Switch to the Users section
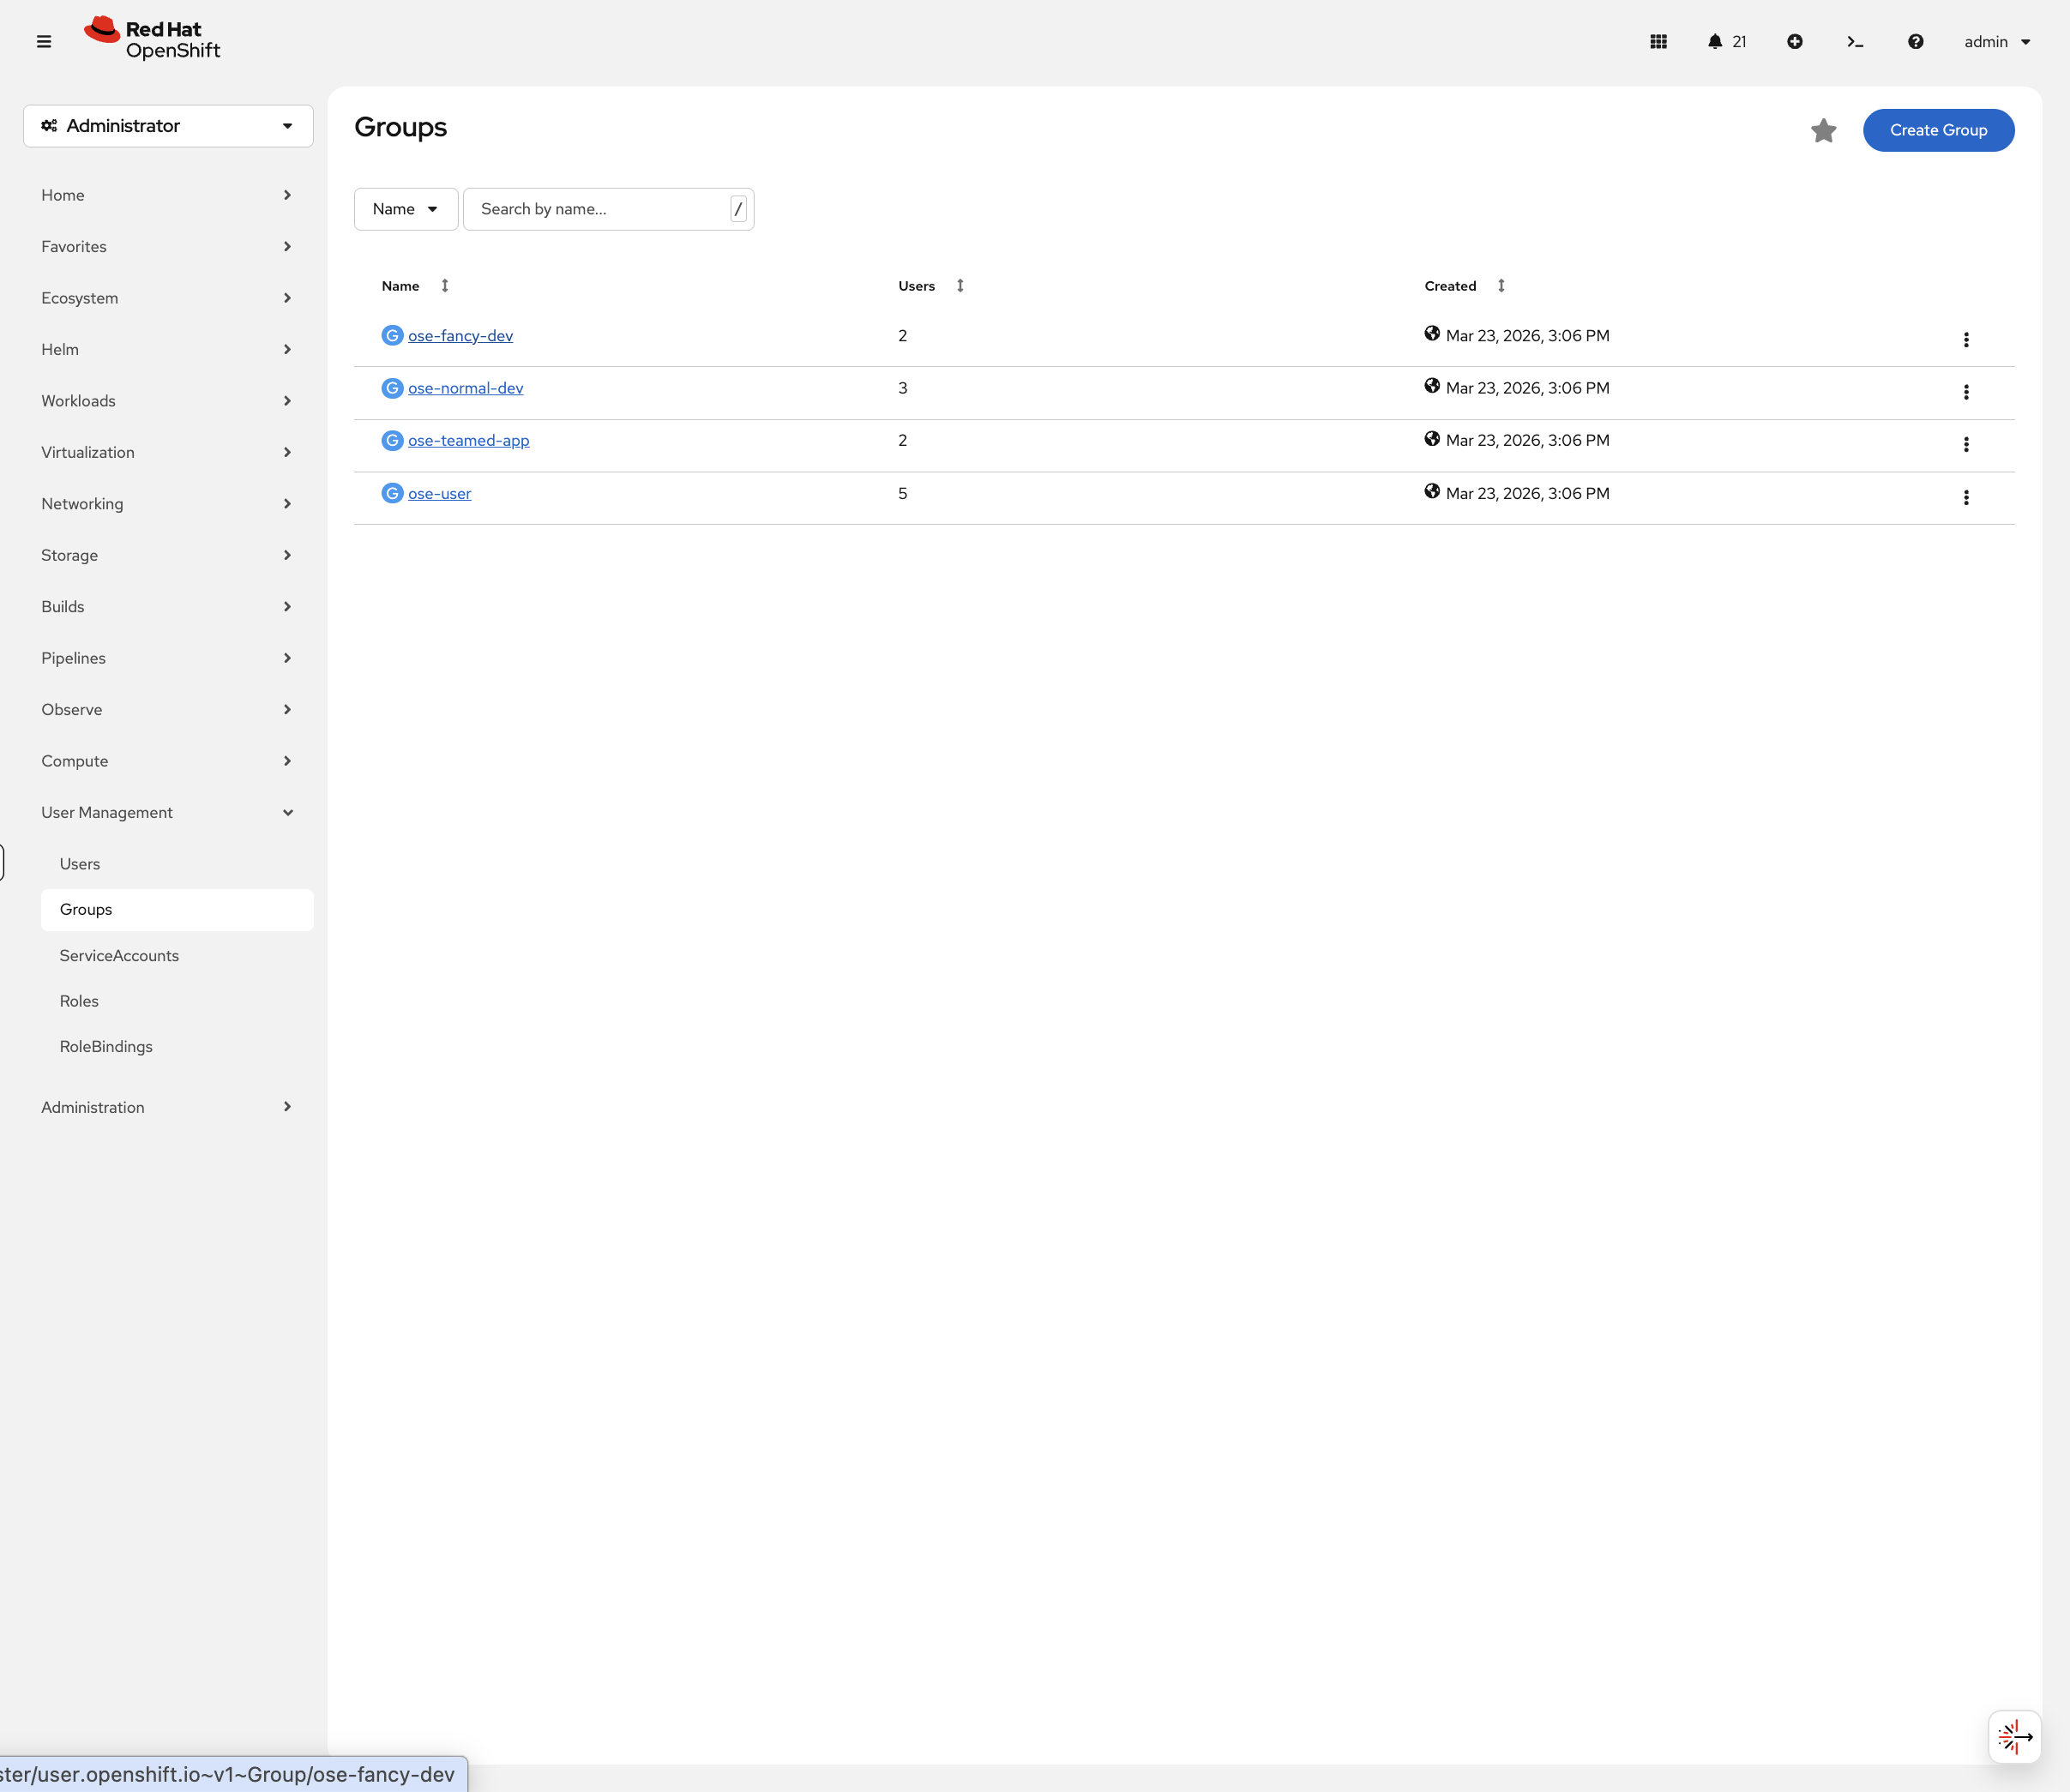This screenshot has width=2070, height=1792. pyautogui.click(x=79, y=863)
